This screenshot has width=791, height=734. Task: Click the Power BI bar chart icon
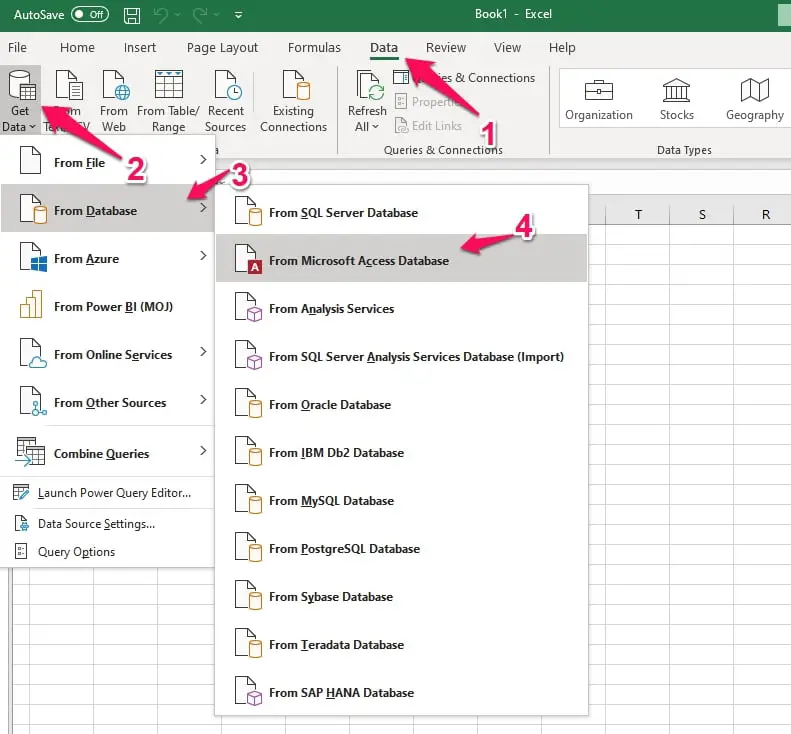tap(31, 304)
